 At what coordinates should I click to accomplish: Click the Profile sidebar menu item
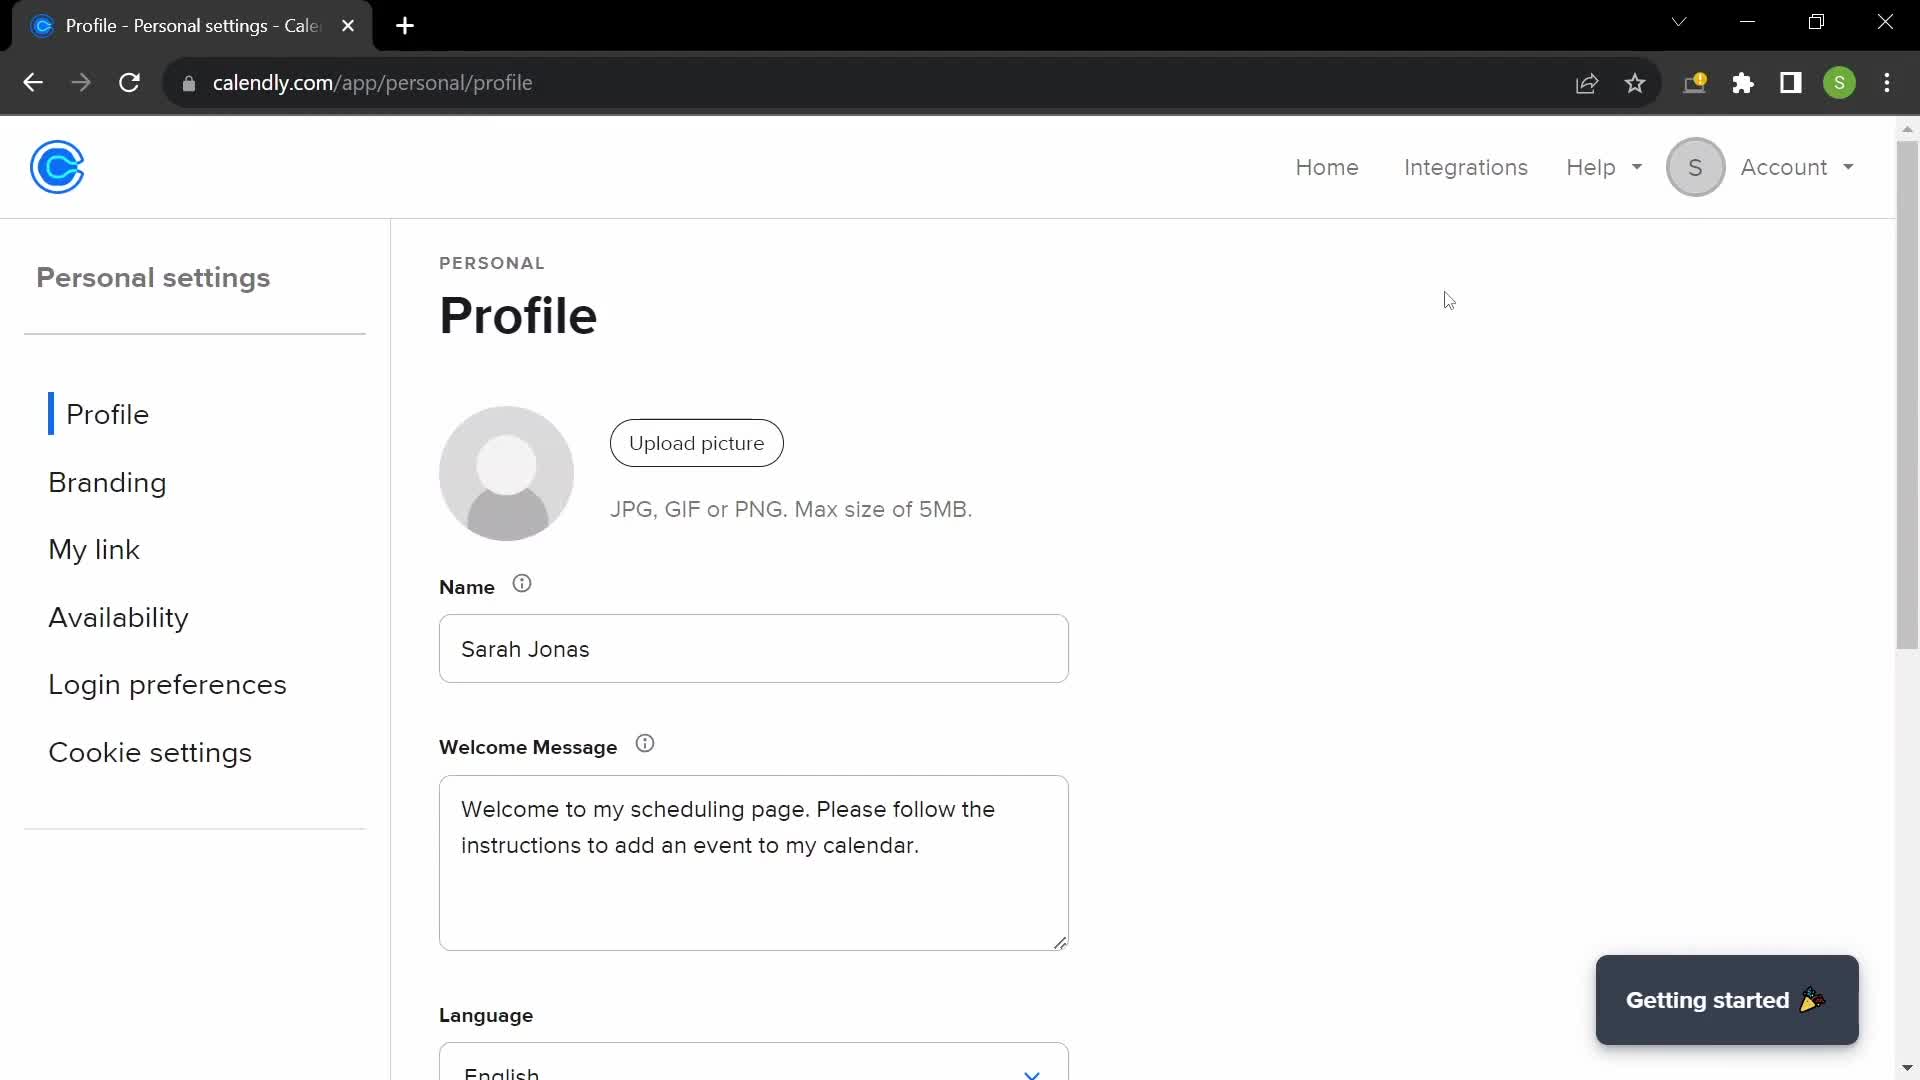click(108, 414)
